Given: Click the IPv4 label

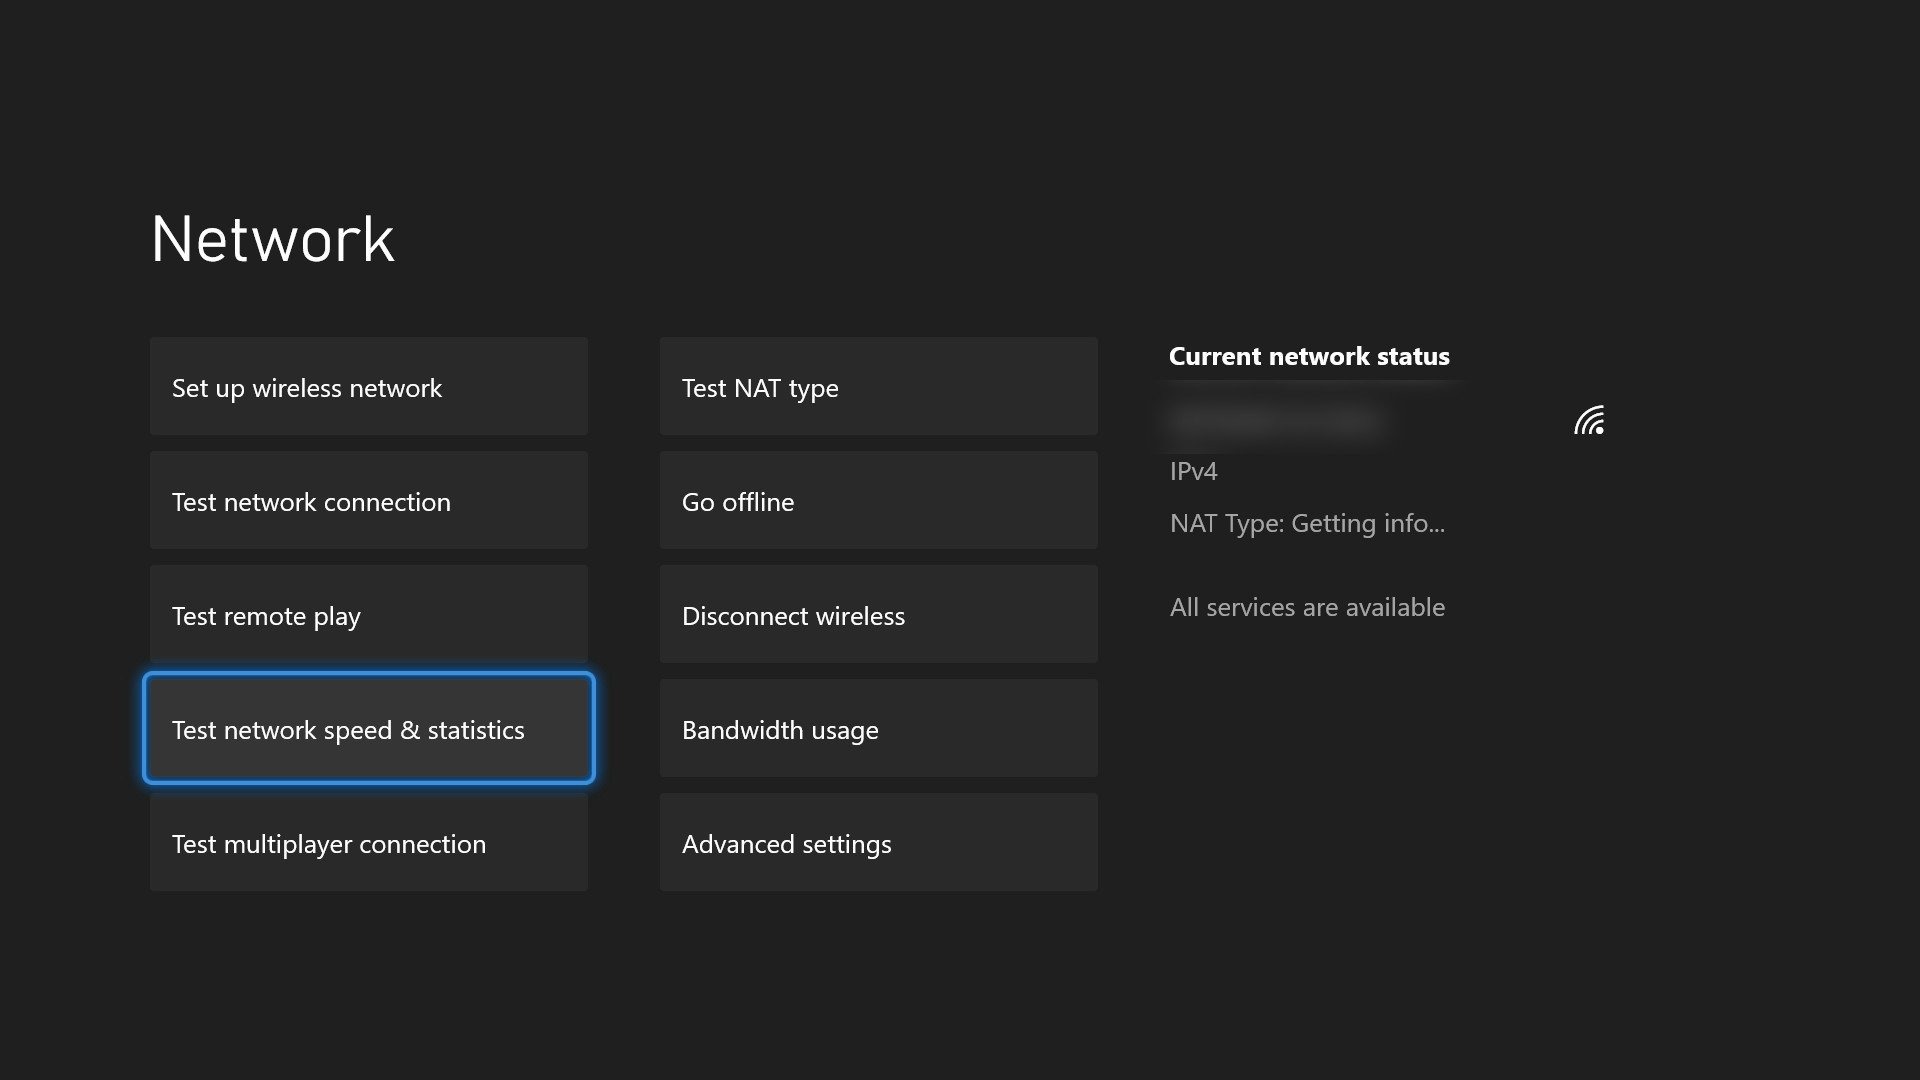Looking at the screenshot, I should (x=1193, y=471).
